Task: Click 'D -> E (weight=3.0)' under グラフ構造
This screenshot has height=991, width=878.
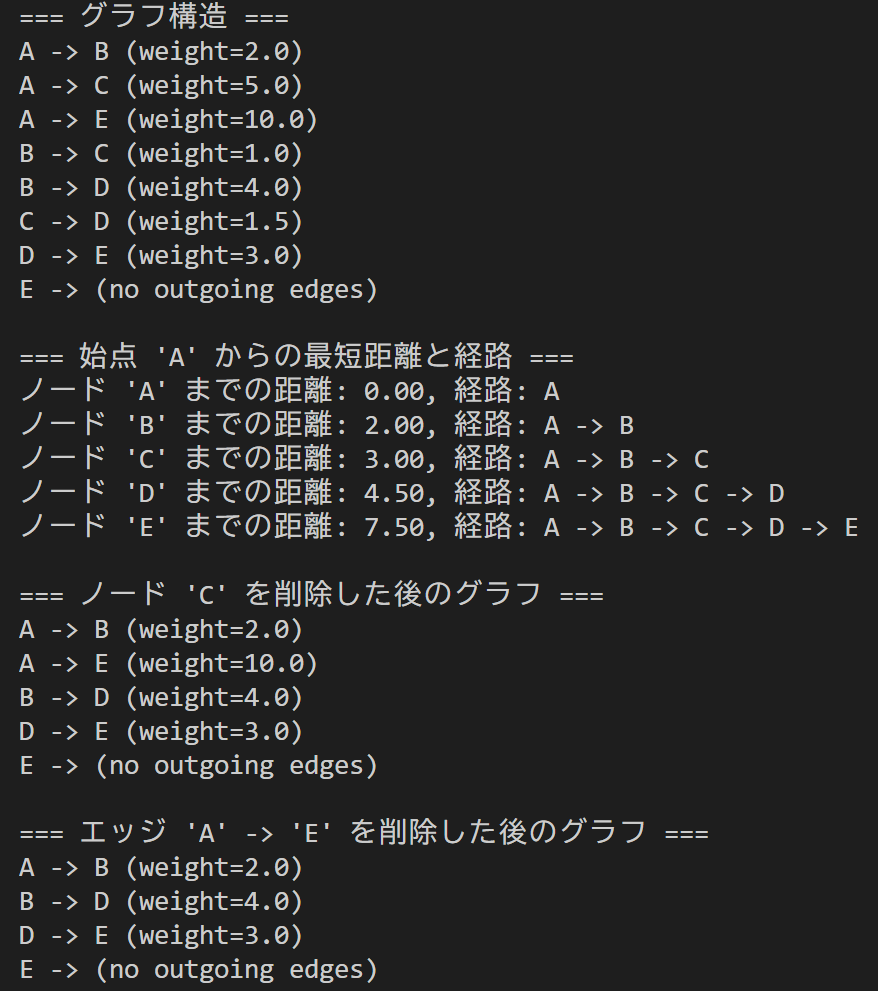Action: point(160,255)
